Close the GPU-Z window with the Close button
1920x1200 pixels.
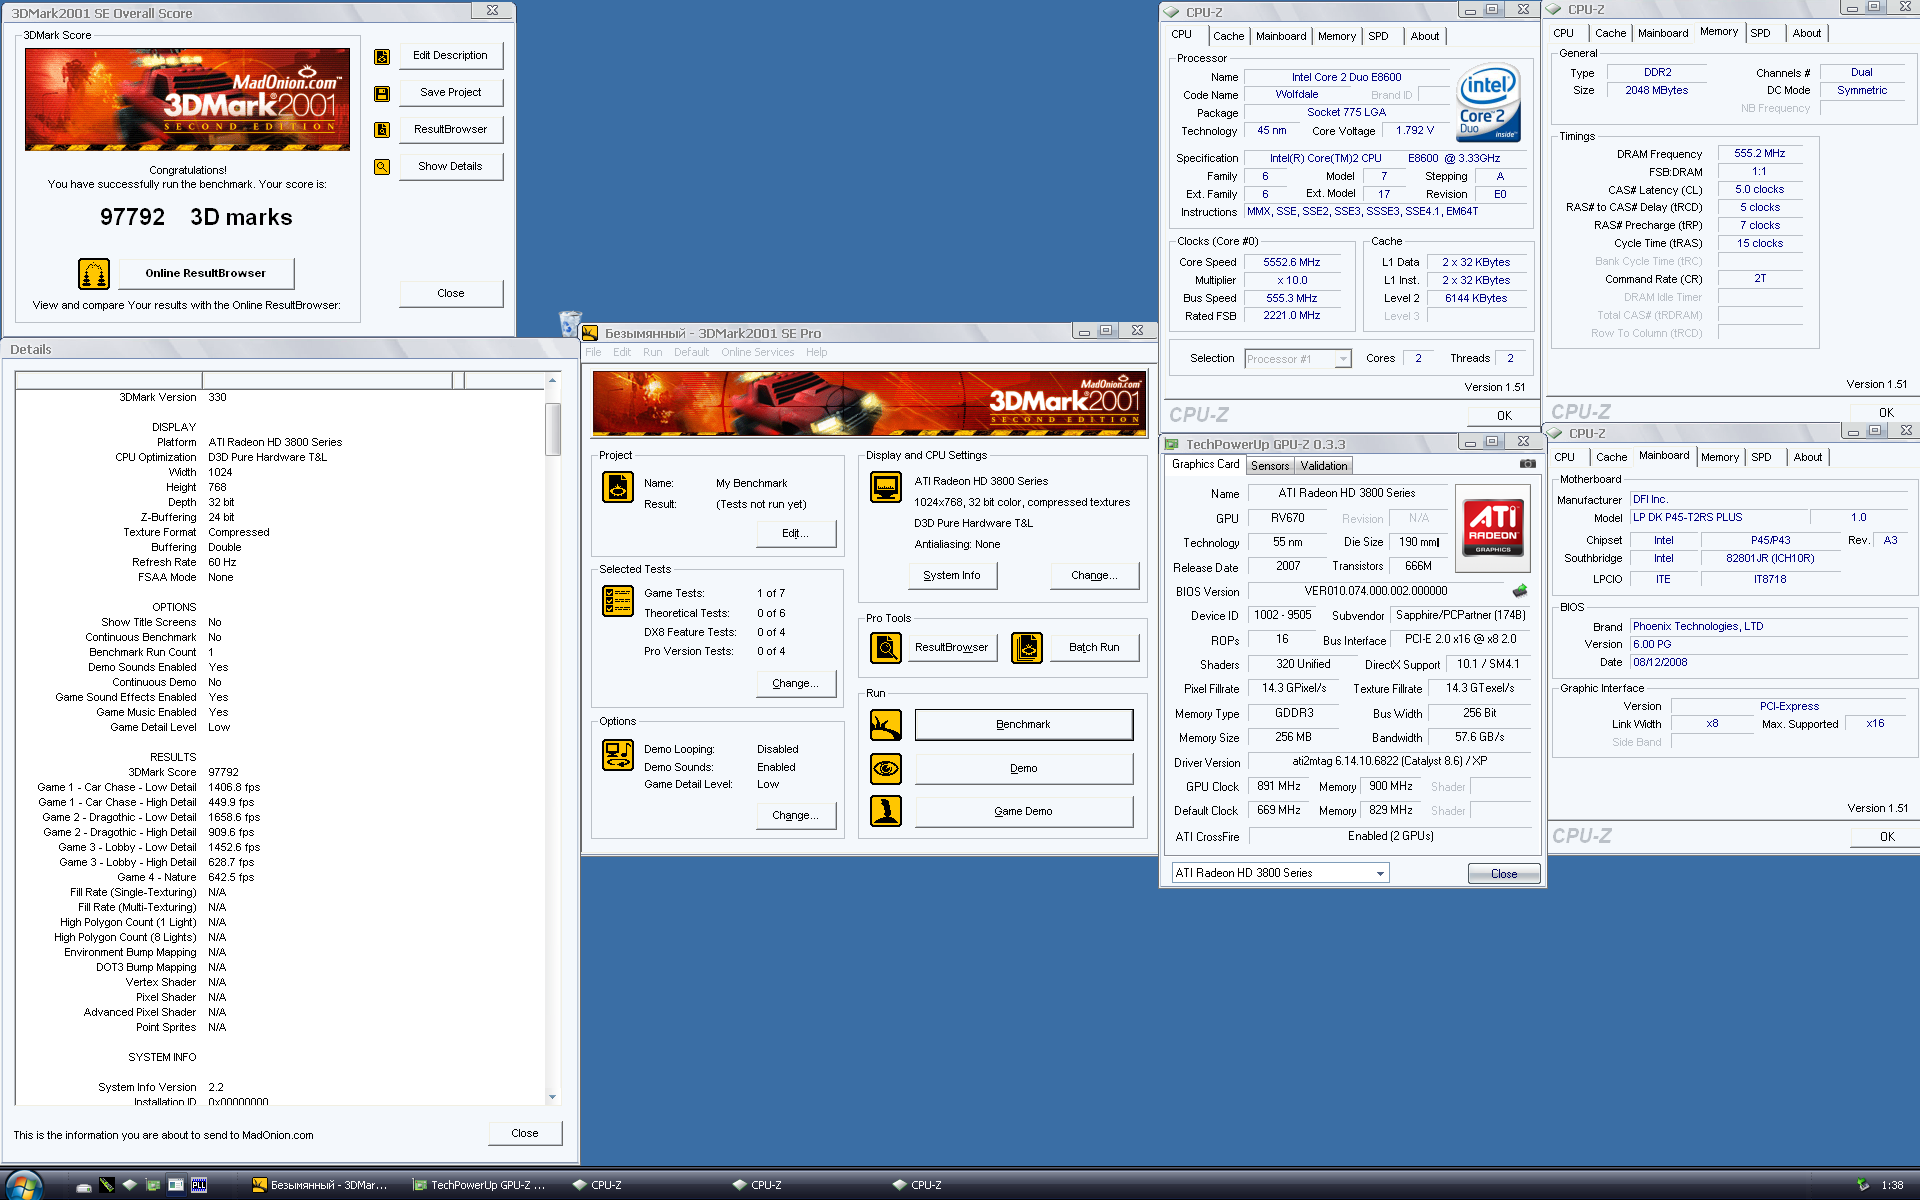pos(1503,874)
